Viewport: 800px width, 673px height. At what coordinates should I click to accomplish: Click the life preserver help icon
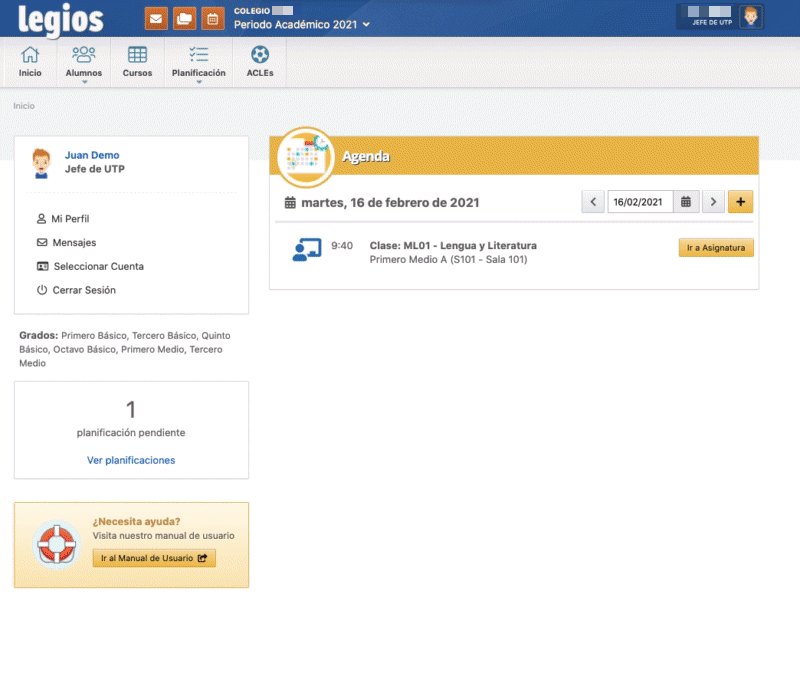click(x=55, y=543)
